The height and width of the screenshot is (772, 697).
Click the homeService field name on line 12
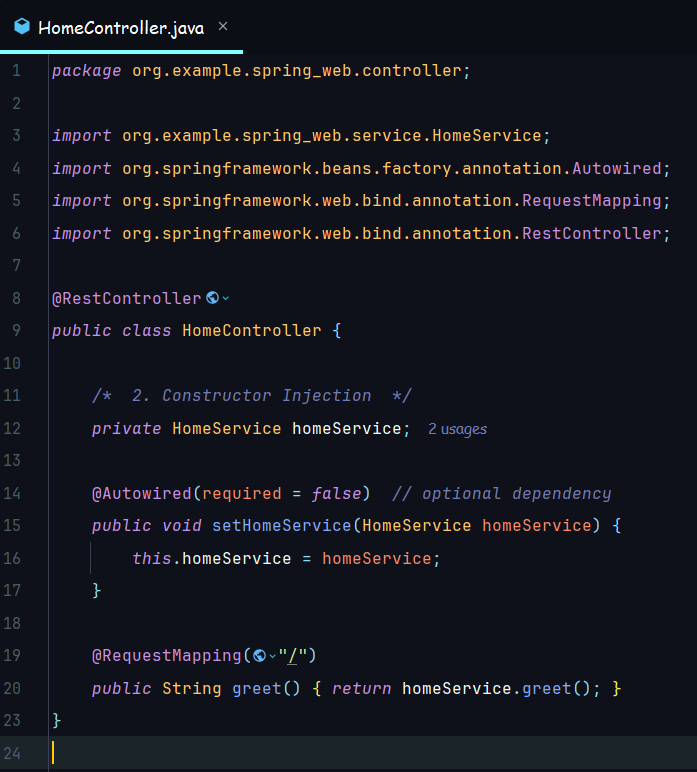[347, 428]
